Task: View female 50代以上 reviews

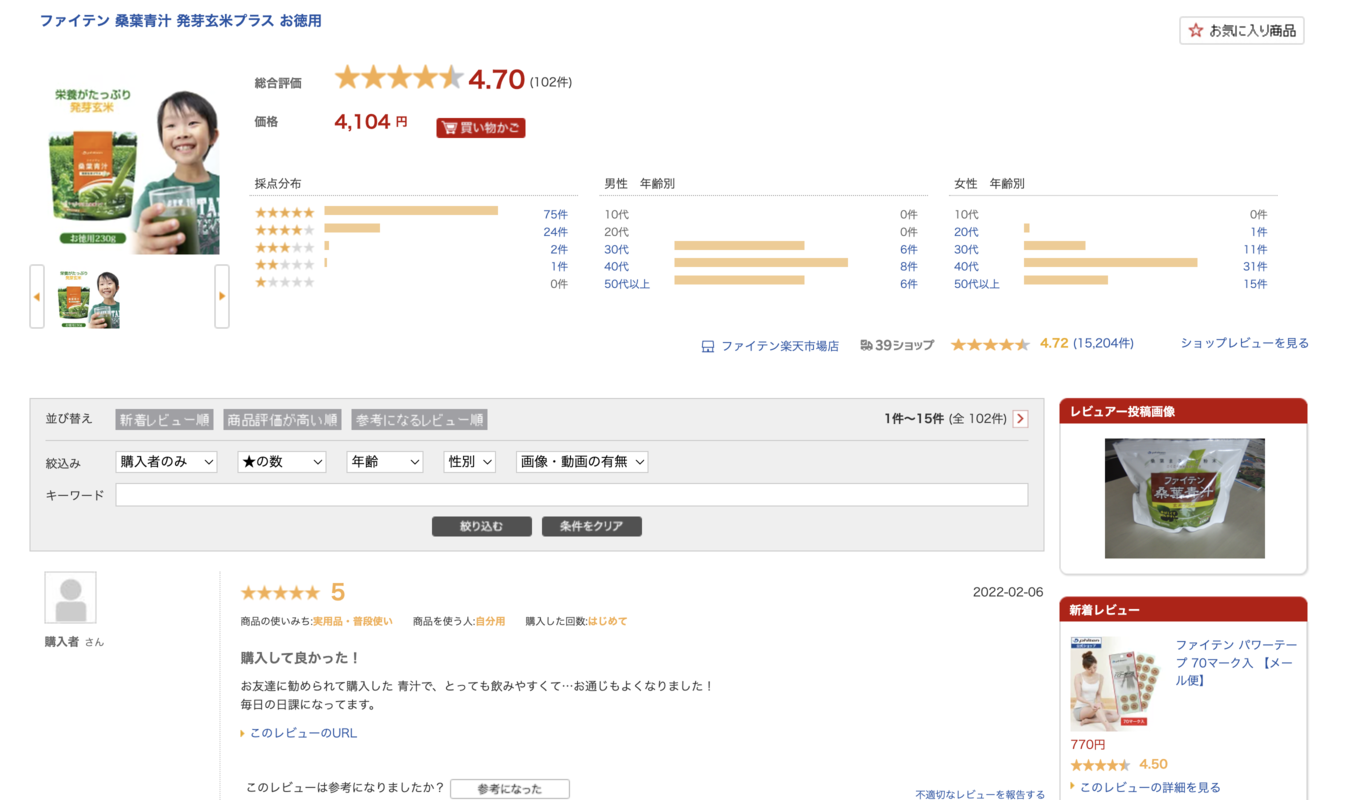Action: 977,284
